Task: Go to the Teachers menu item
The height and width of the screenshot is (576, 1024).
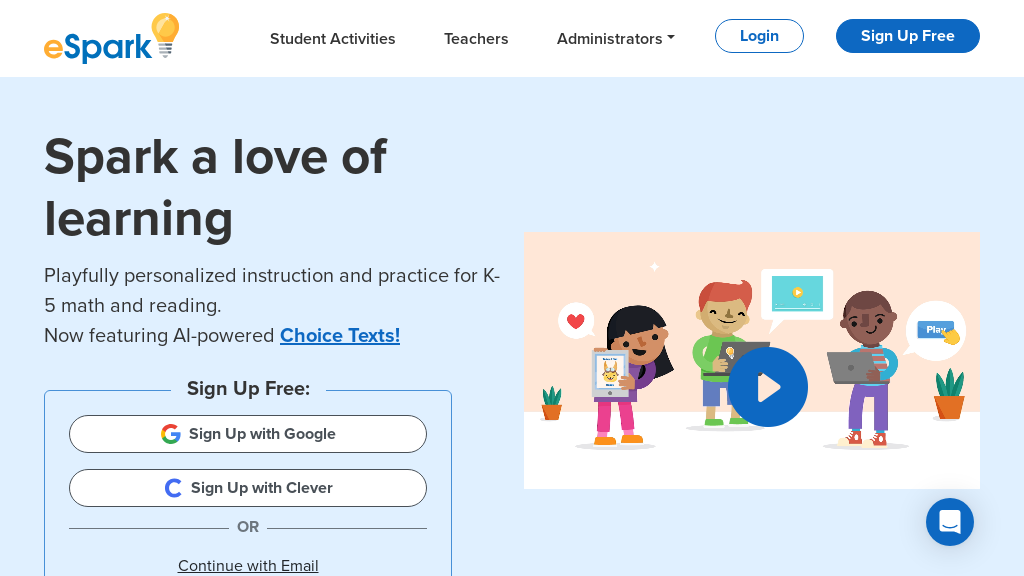Action: click(x=476, y=38)
